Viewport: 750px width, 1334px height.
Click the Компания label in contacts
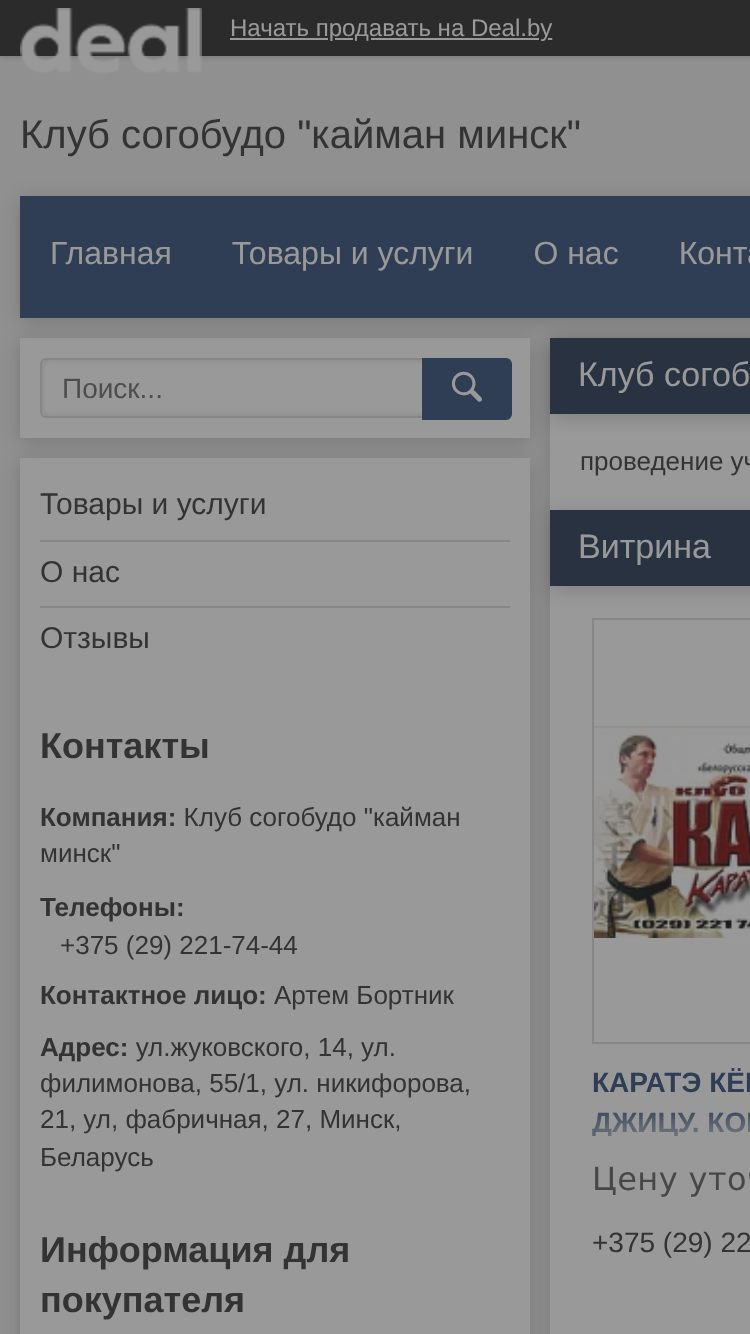click(108, 817)
